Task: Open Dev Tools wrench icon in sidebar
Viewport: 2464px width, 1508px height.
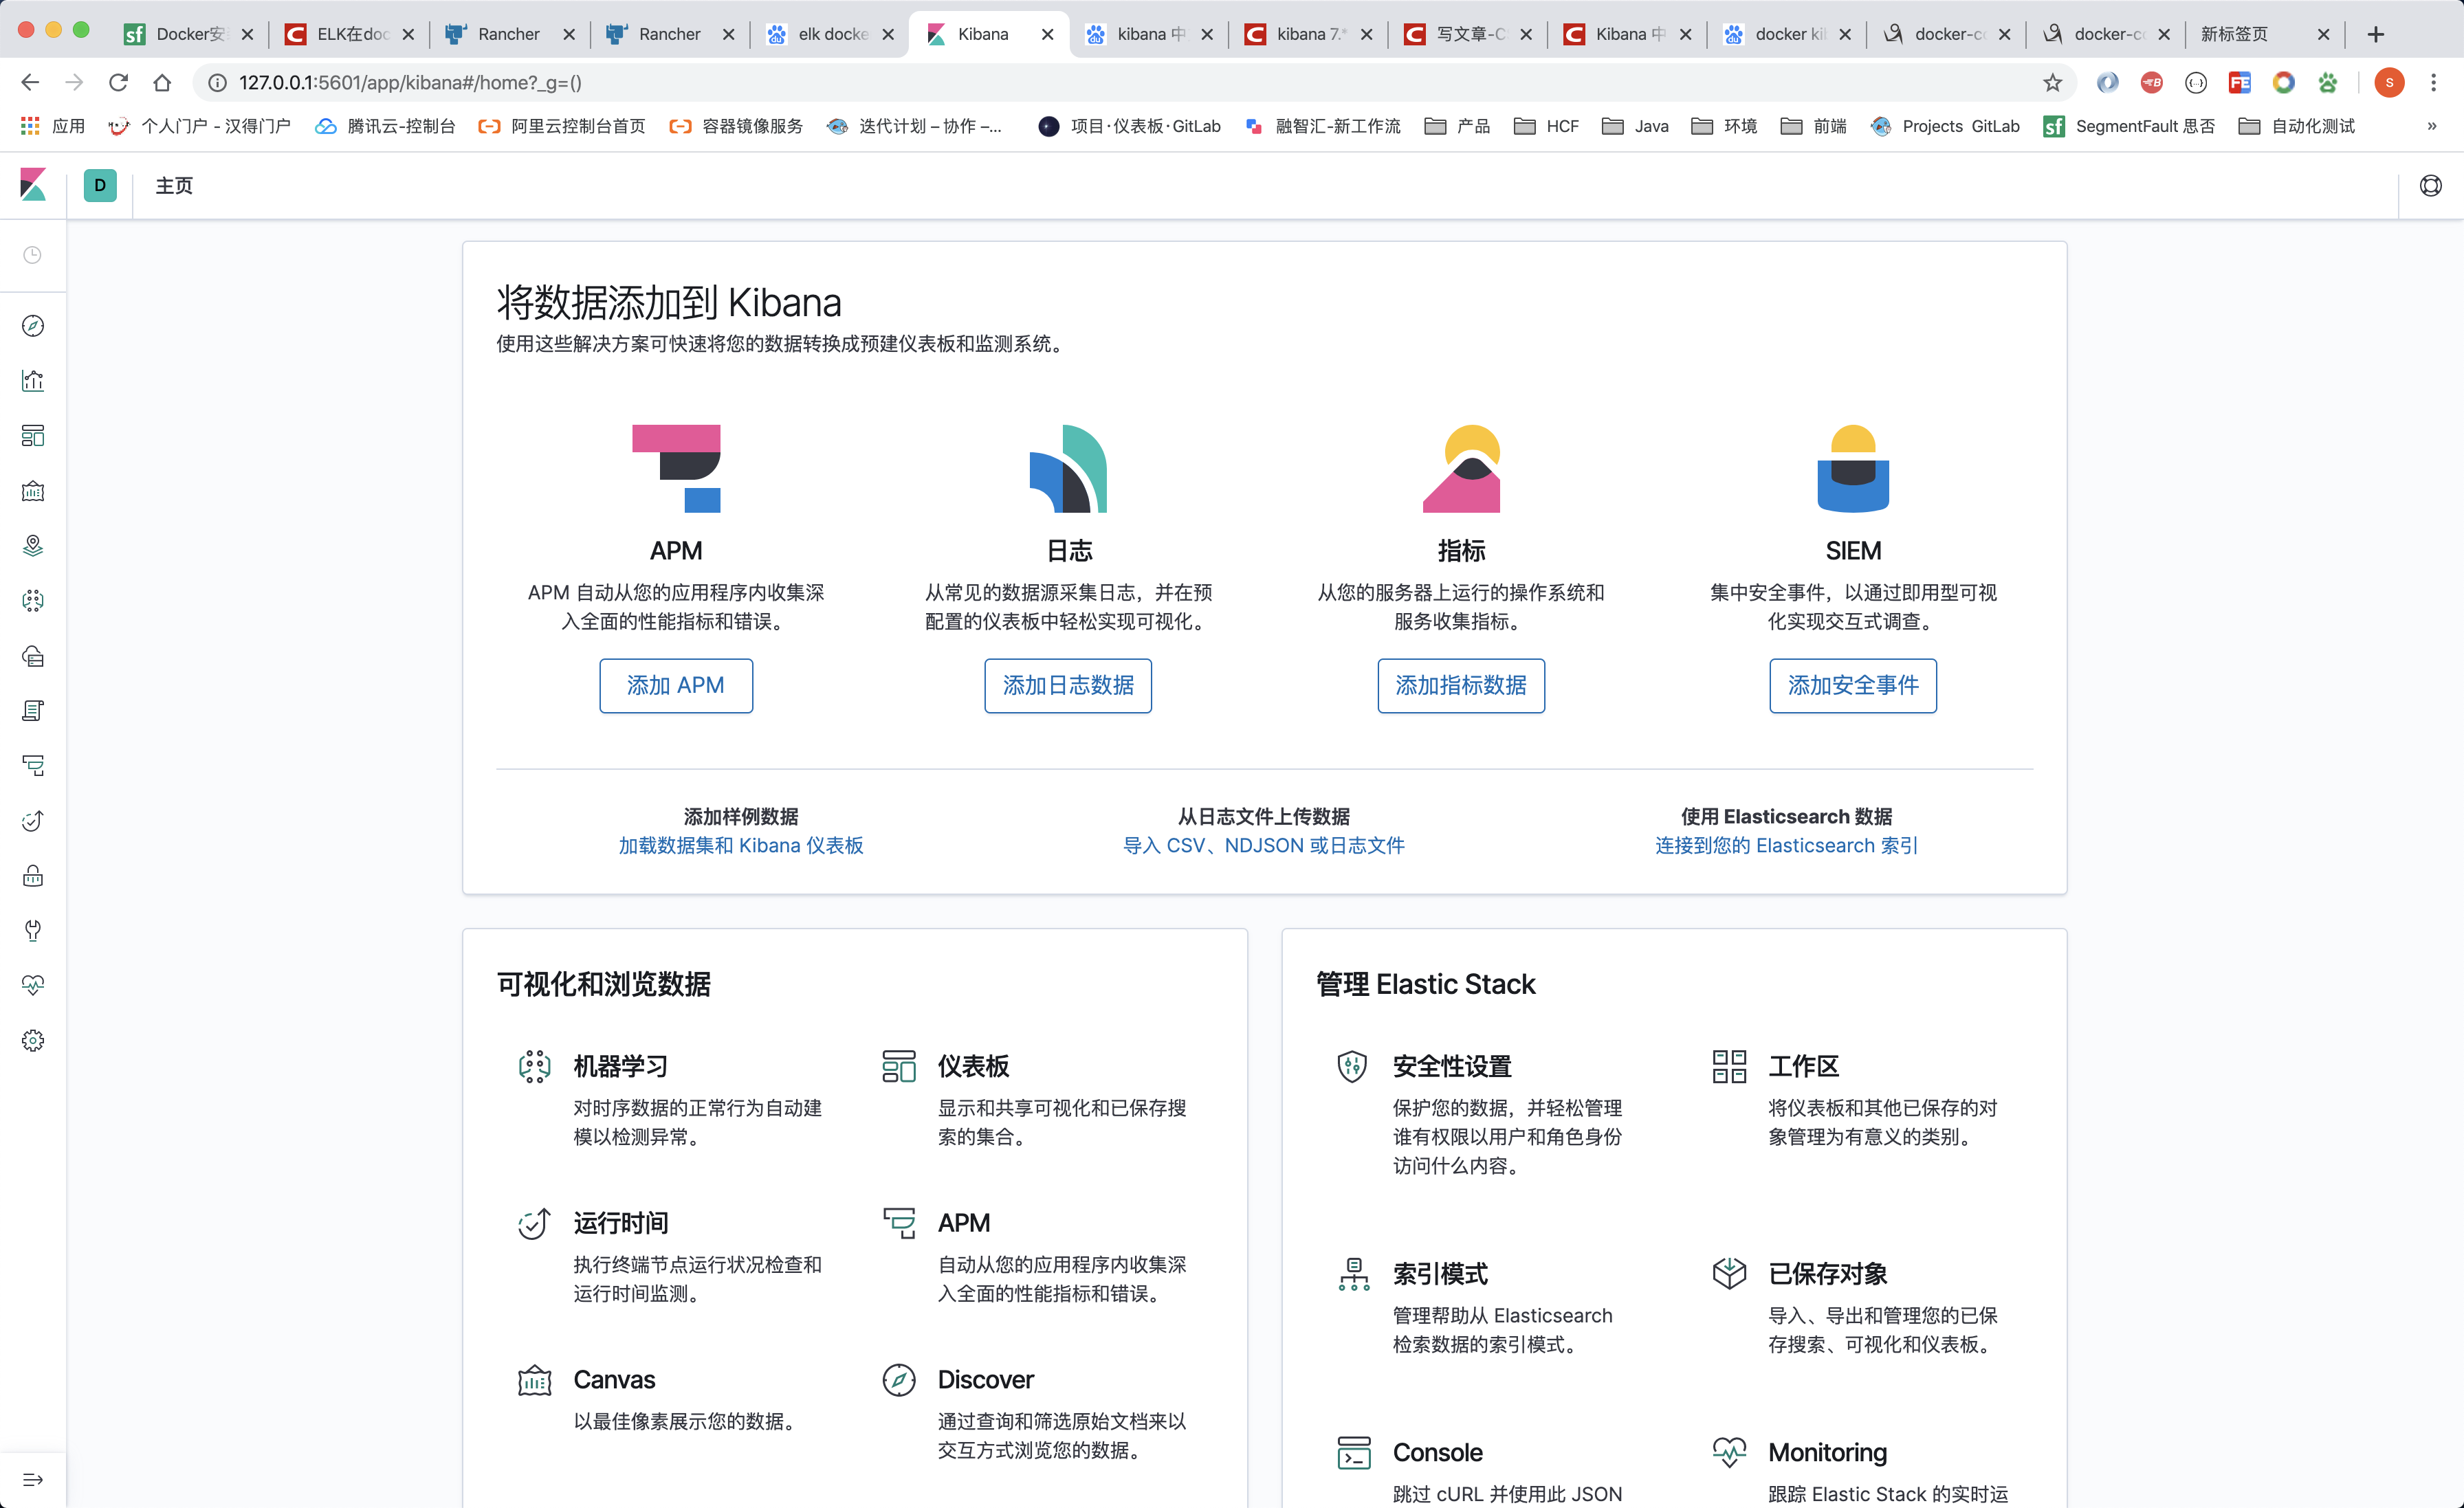Action: click(33, 931)
